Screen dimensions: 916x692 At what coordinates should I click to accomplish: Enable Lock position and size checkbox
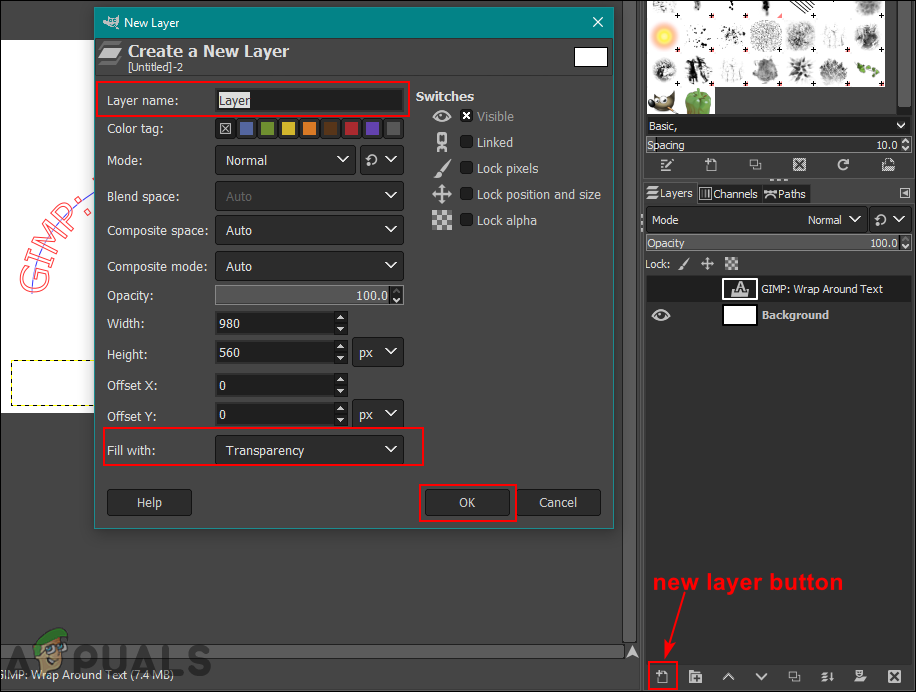tap(466, 194)
